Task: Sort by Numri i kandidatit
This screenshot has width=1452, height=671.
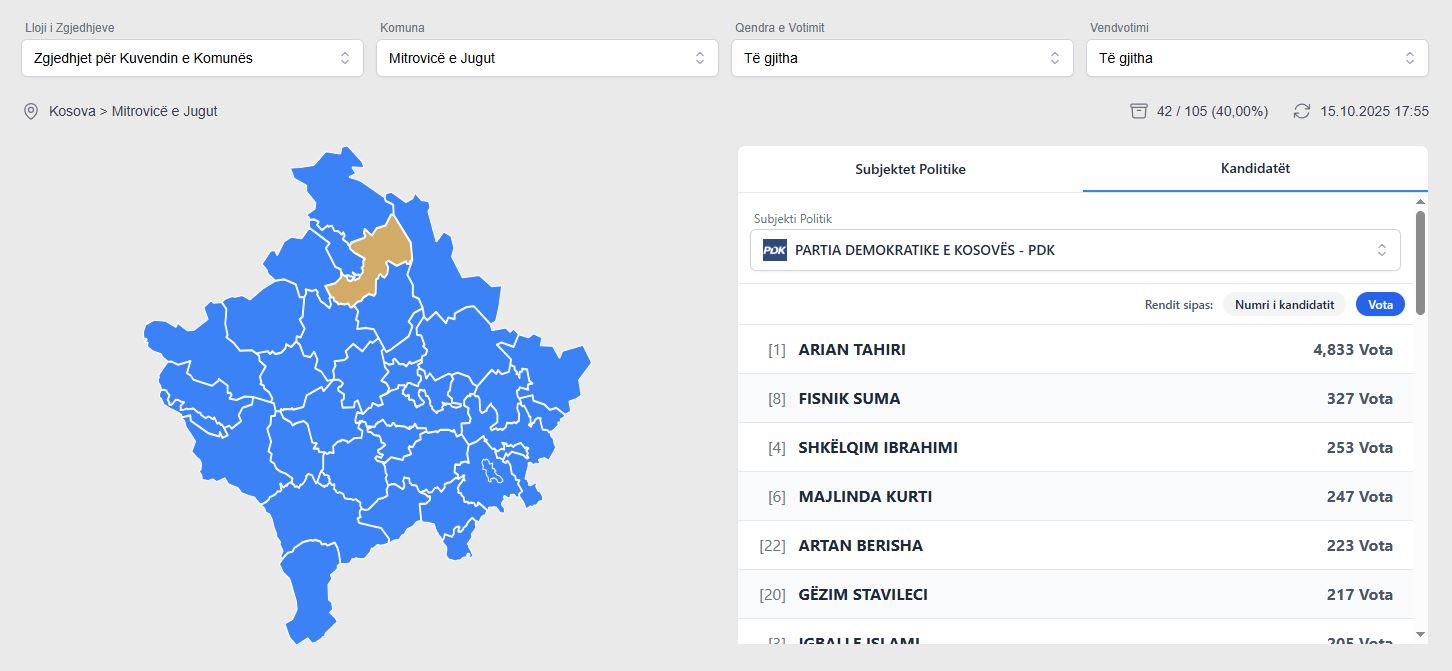Action: coord(1284,305)
